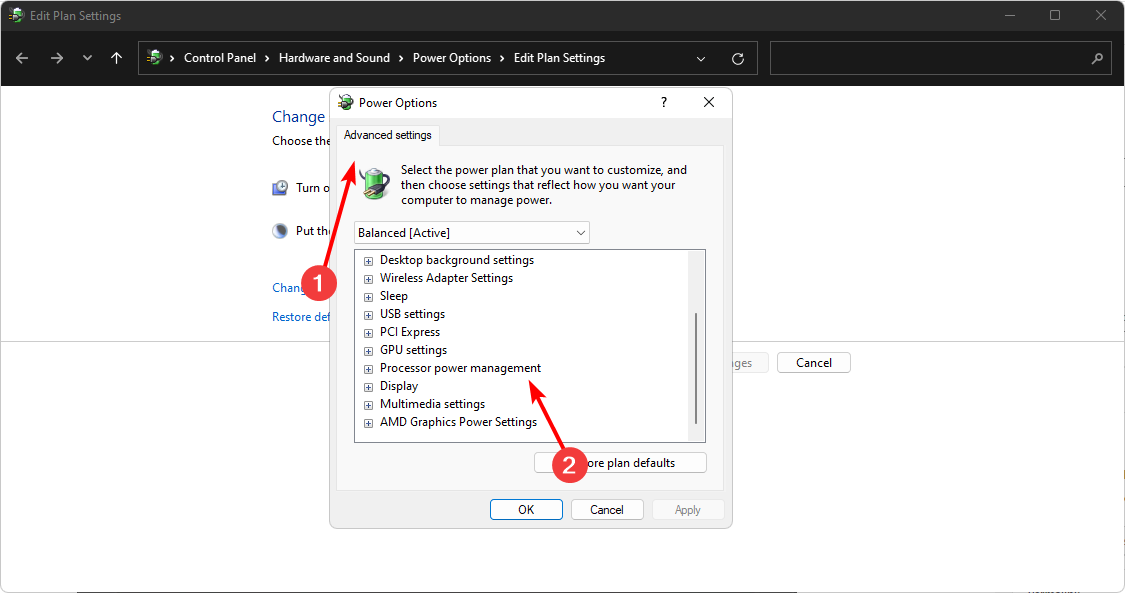This screenshot has width=1125, height=593.
Task: Expand the Sleep node
Action: point(368,297)
